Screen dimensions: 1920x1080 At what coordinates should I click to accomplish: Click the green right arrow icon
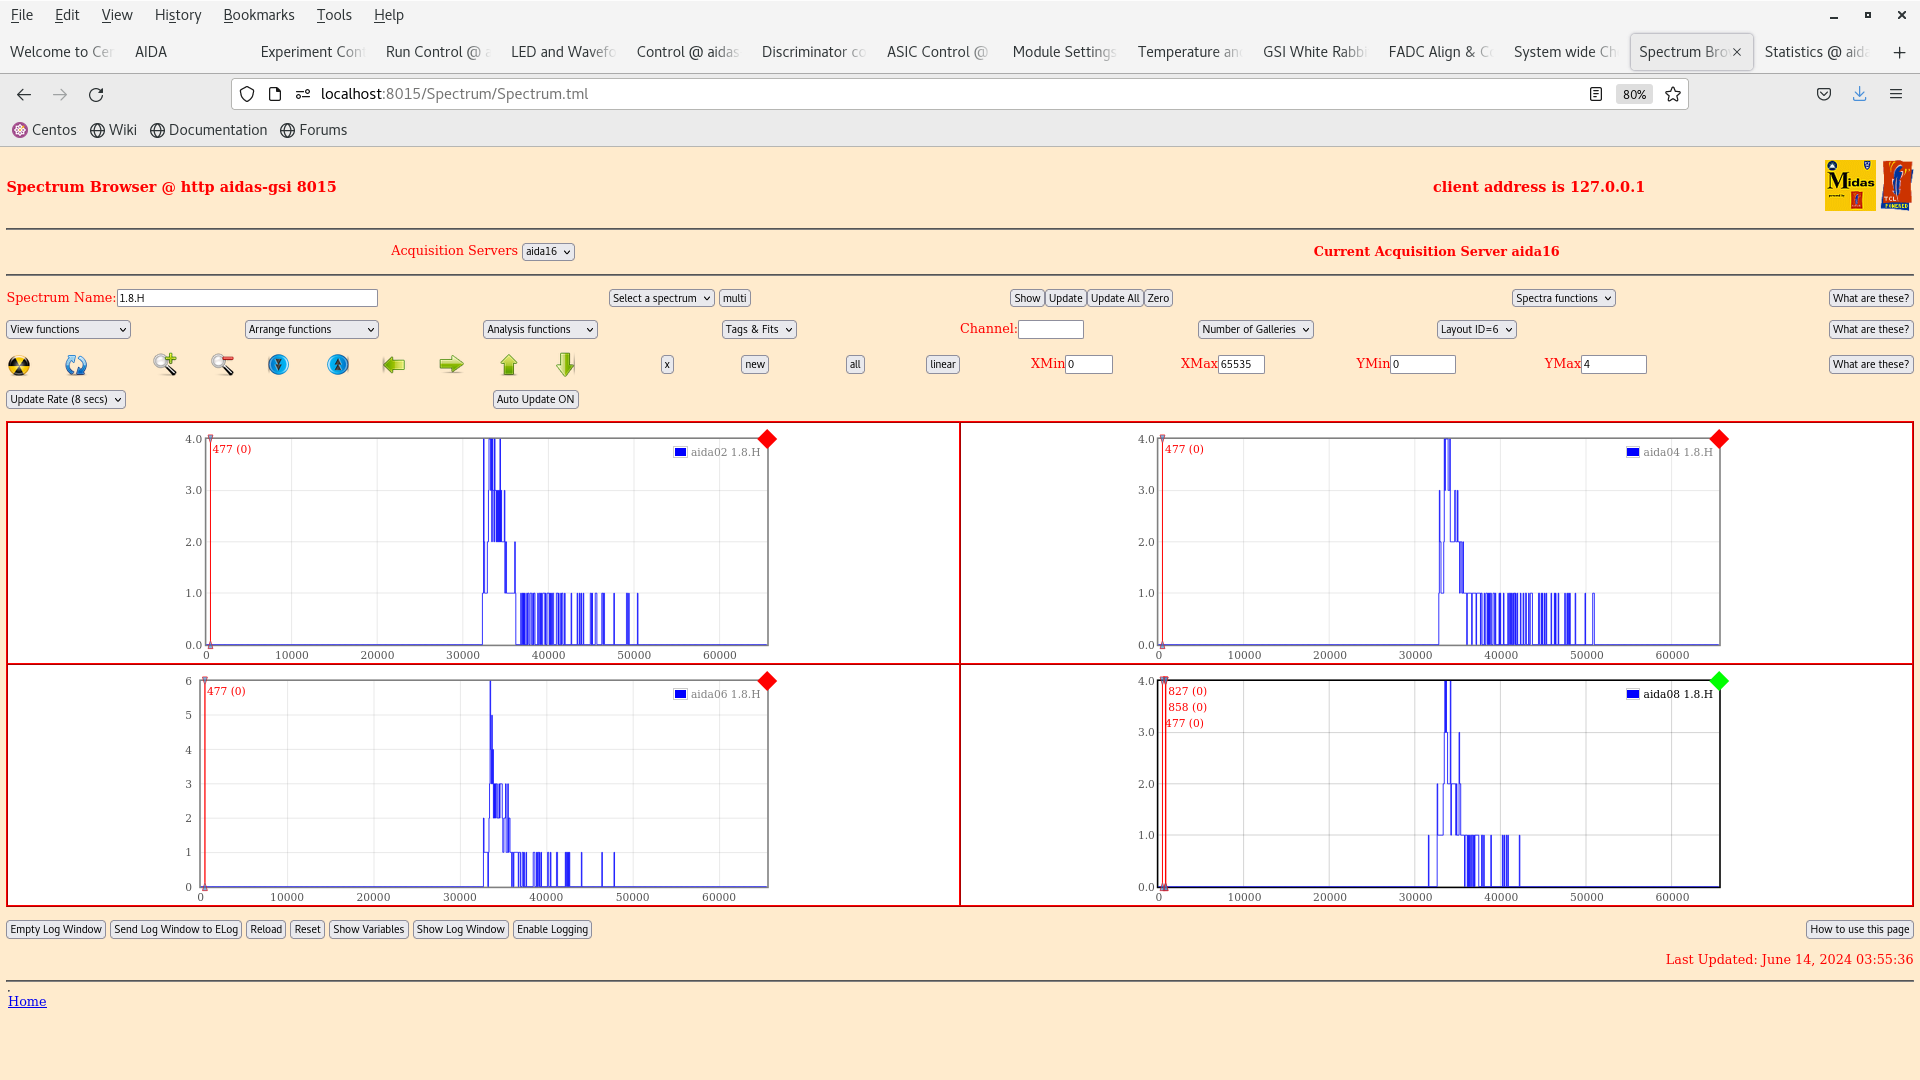click(x=451, y=365)
